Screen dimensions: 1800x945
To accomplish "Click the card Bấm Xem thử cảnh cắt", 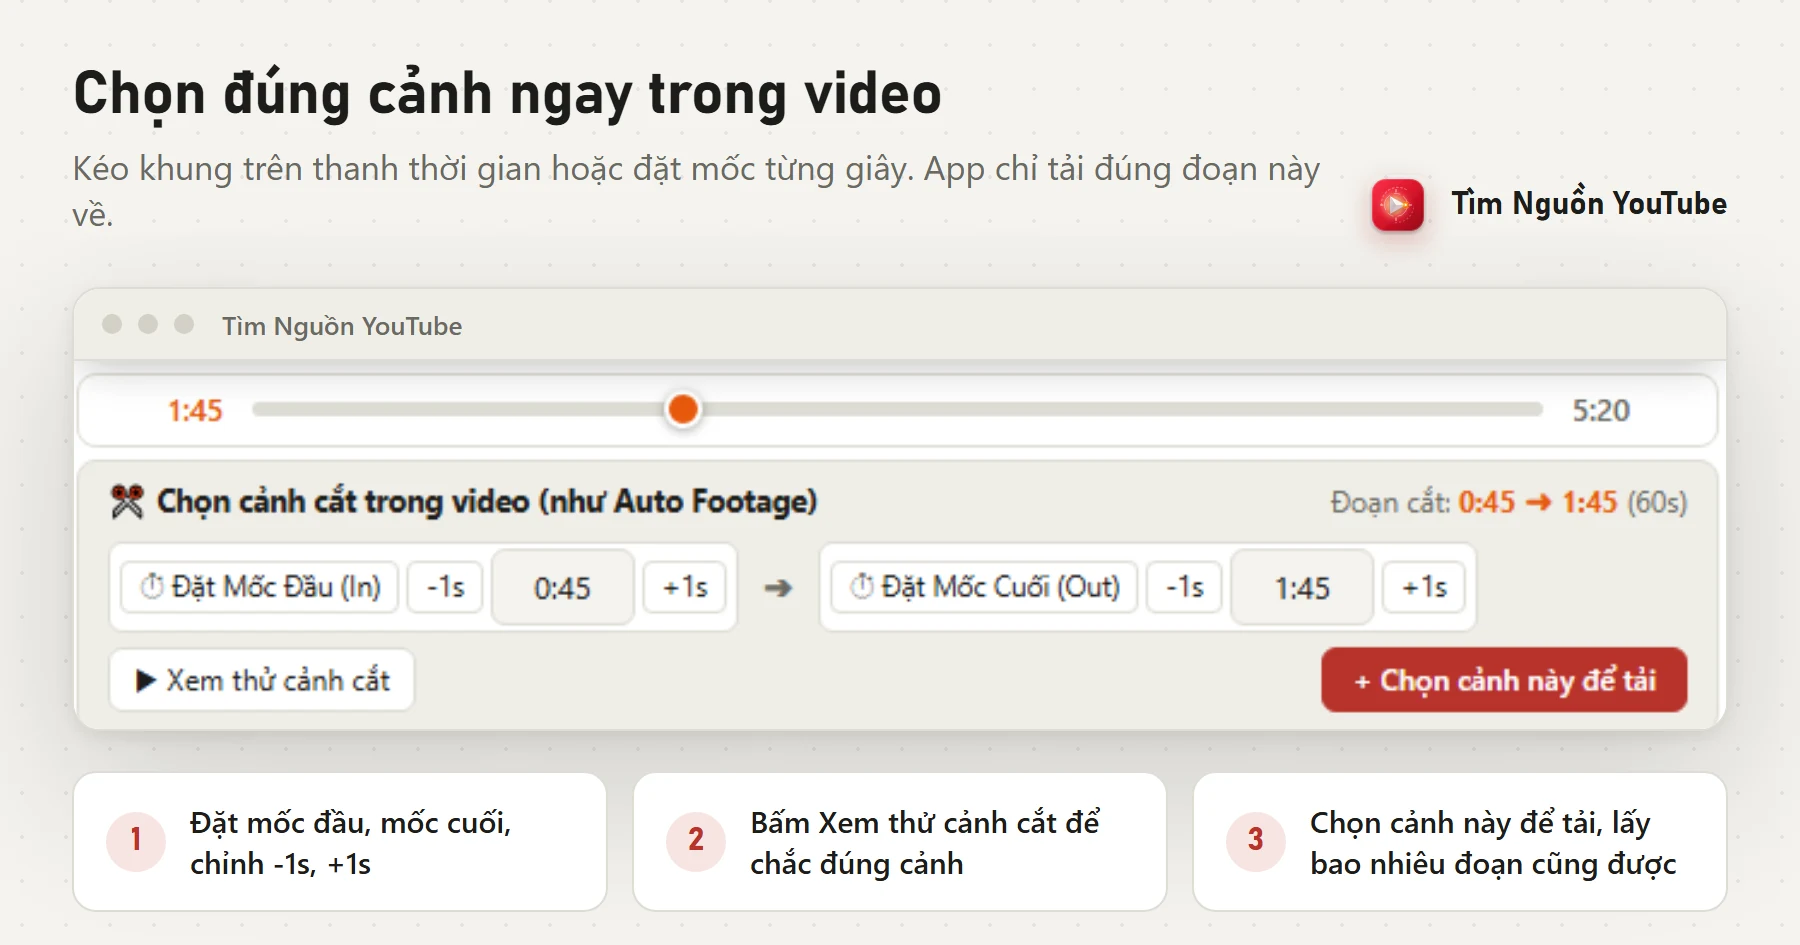I will [x=900, y=842].
